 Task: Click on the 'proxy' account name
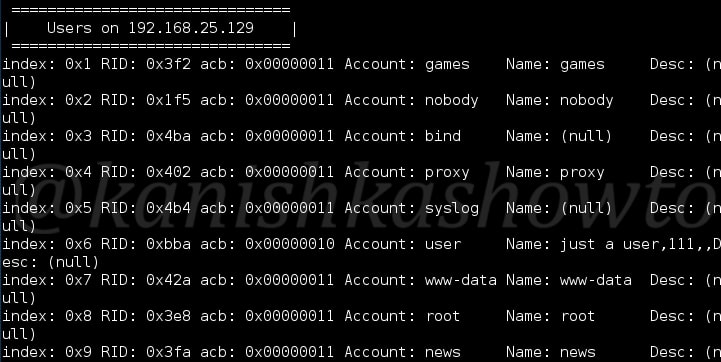coord(447,173)
